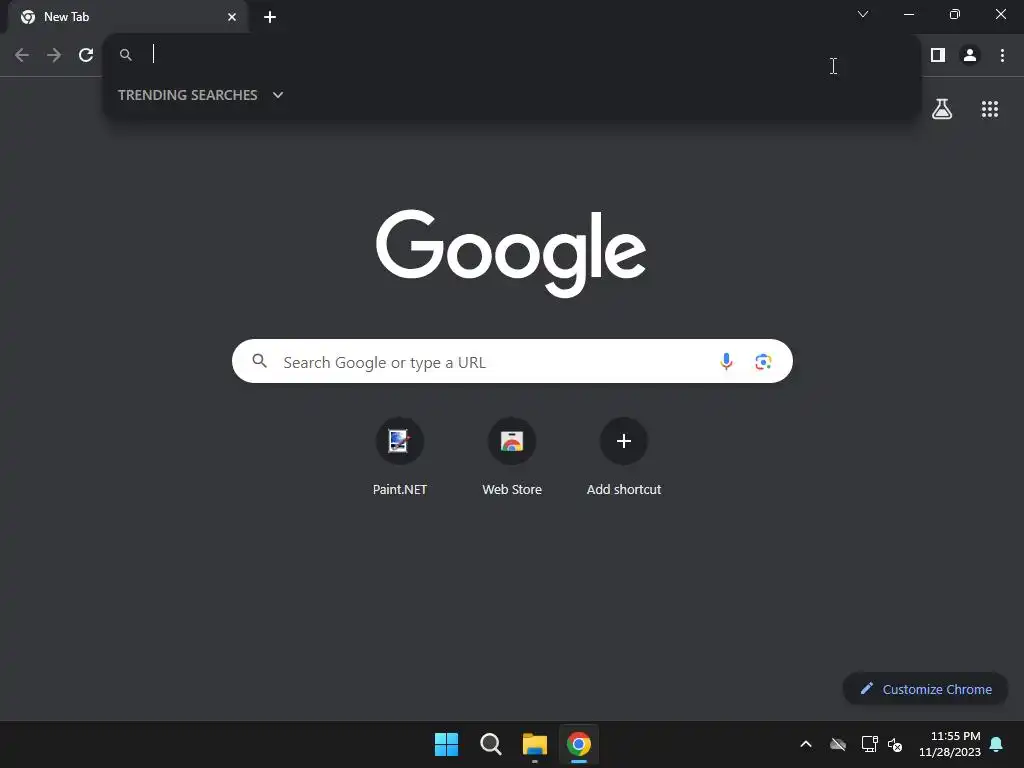Restore down the Chrome window

[x=955, y=14]
